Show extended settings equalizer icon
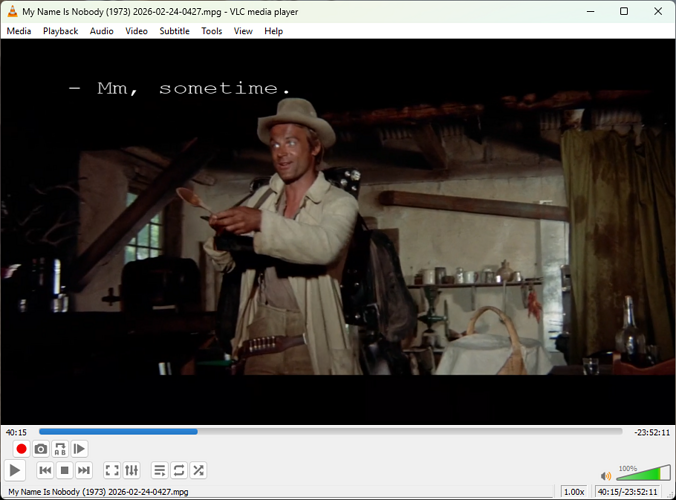Viewport: 676px width, 500px height. pyautogui.click(x=131, y=470)
